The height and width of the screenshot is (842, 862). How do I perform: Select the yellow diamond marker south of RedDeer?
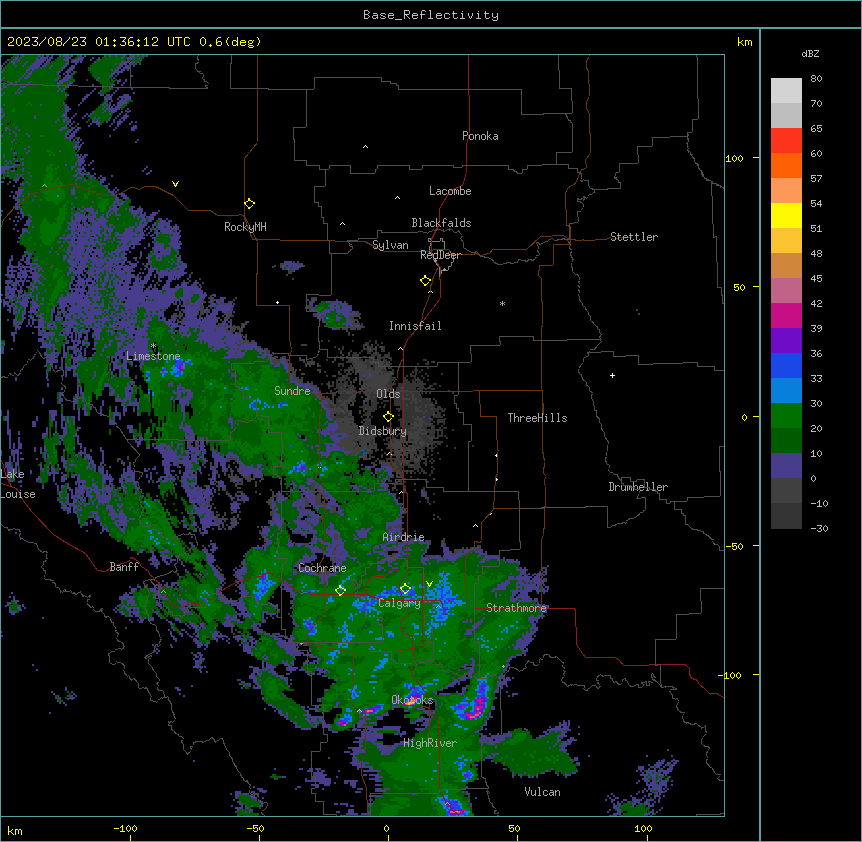point(426,281)
